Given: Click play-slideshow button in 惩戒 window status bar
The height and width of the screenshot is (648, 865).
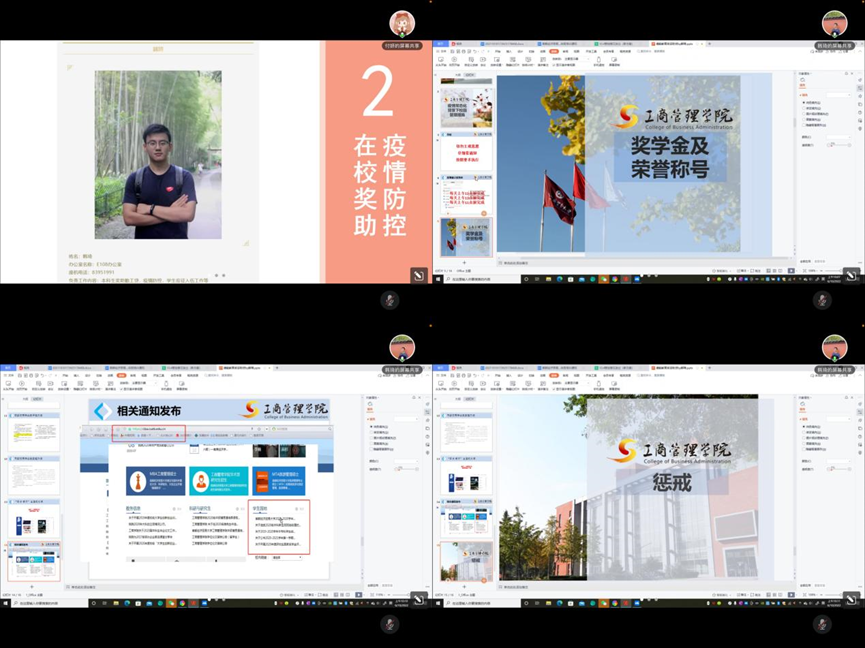Looking at the screenshot, I should tap(791, 595).
